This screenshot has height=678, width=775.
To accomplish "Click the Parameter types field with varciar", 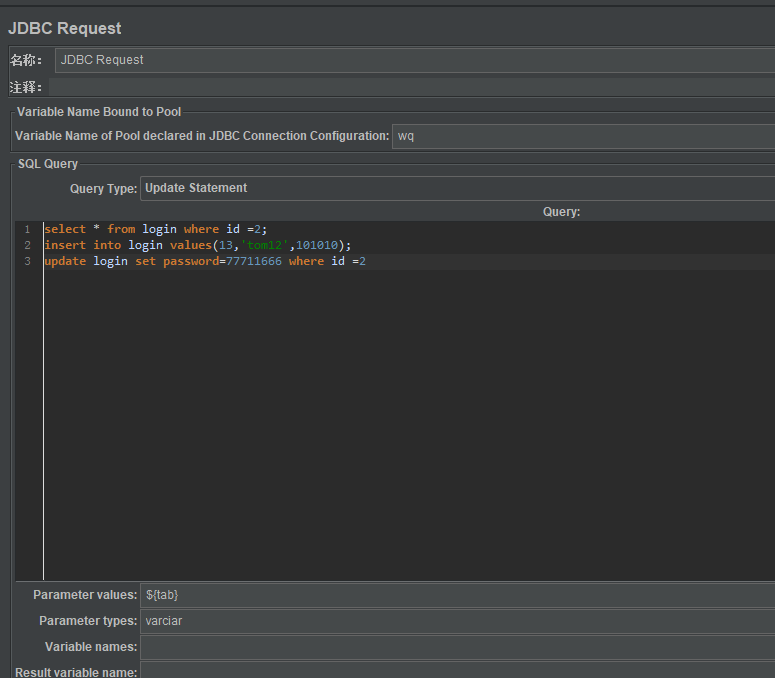I will [x=458, y=621].
